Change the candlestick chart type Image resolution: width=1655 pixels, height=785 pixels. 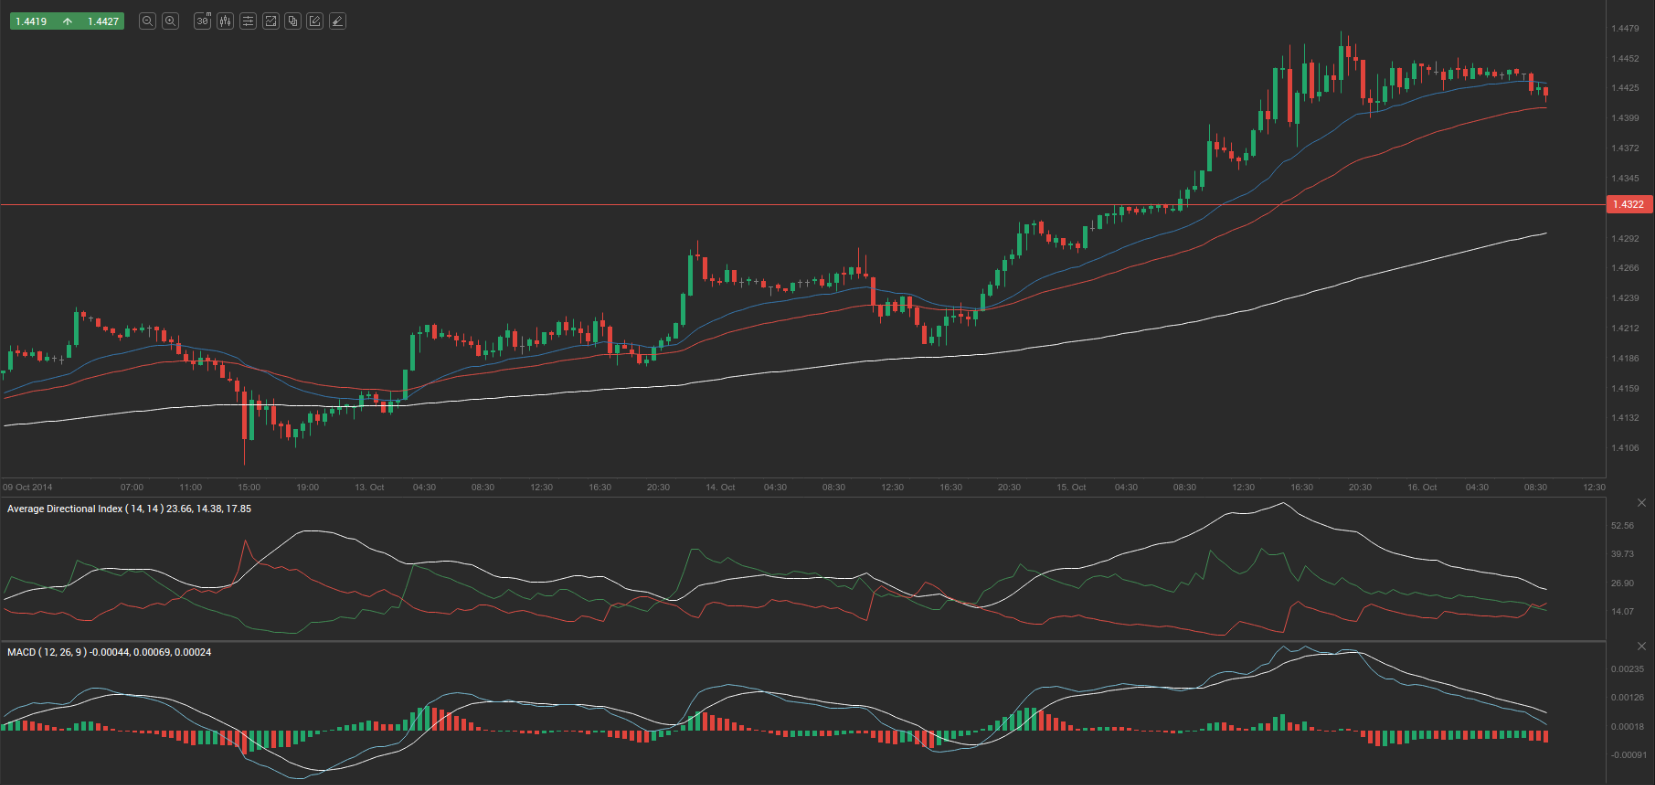tap(225, 21)
